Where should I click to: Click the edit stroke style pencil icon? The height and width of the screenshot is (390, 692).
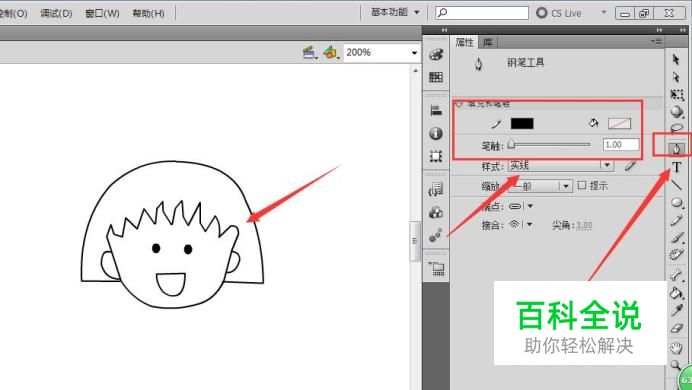point(631,166)
